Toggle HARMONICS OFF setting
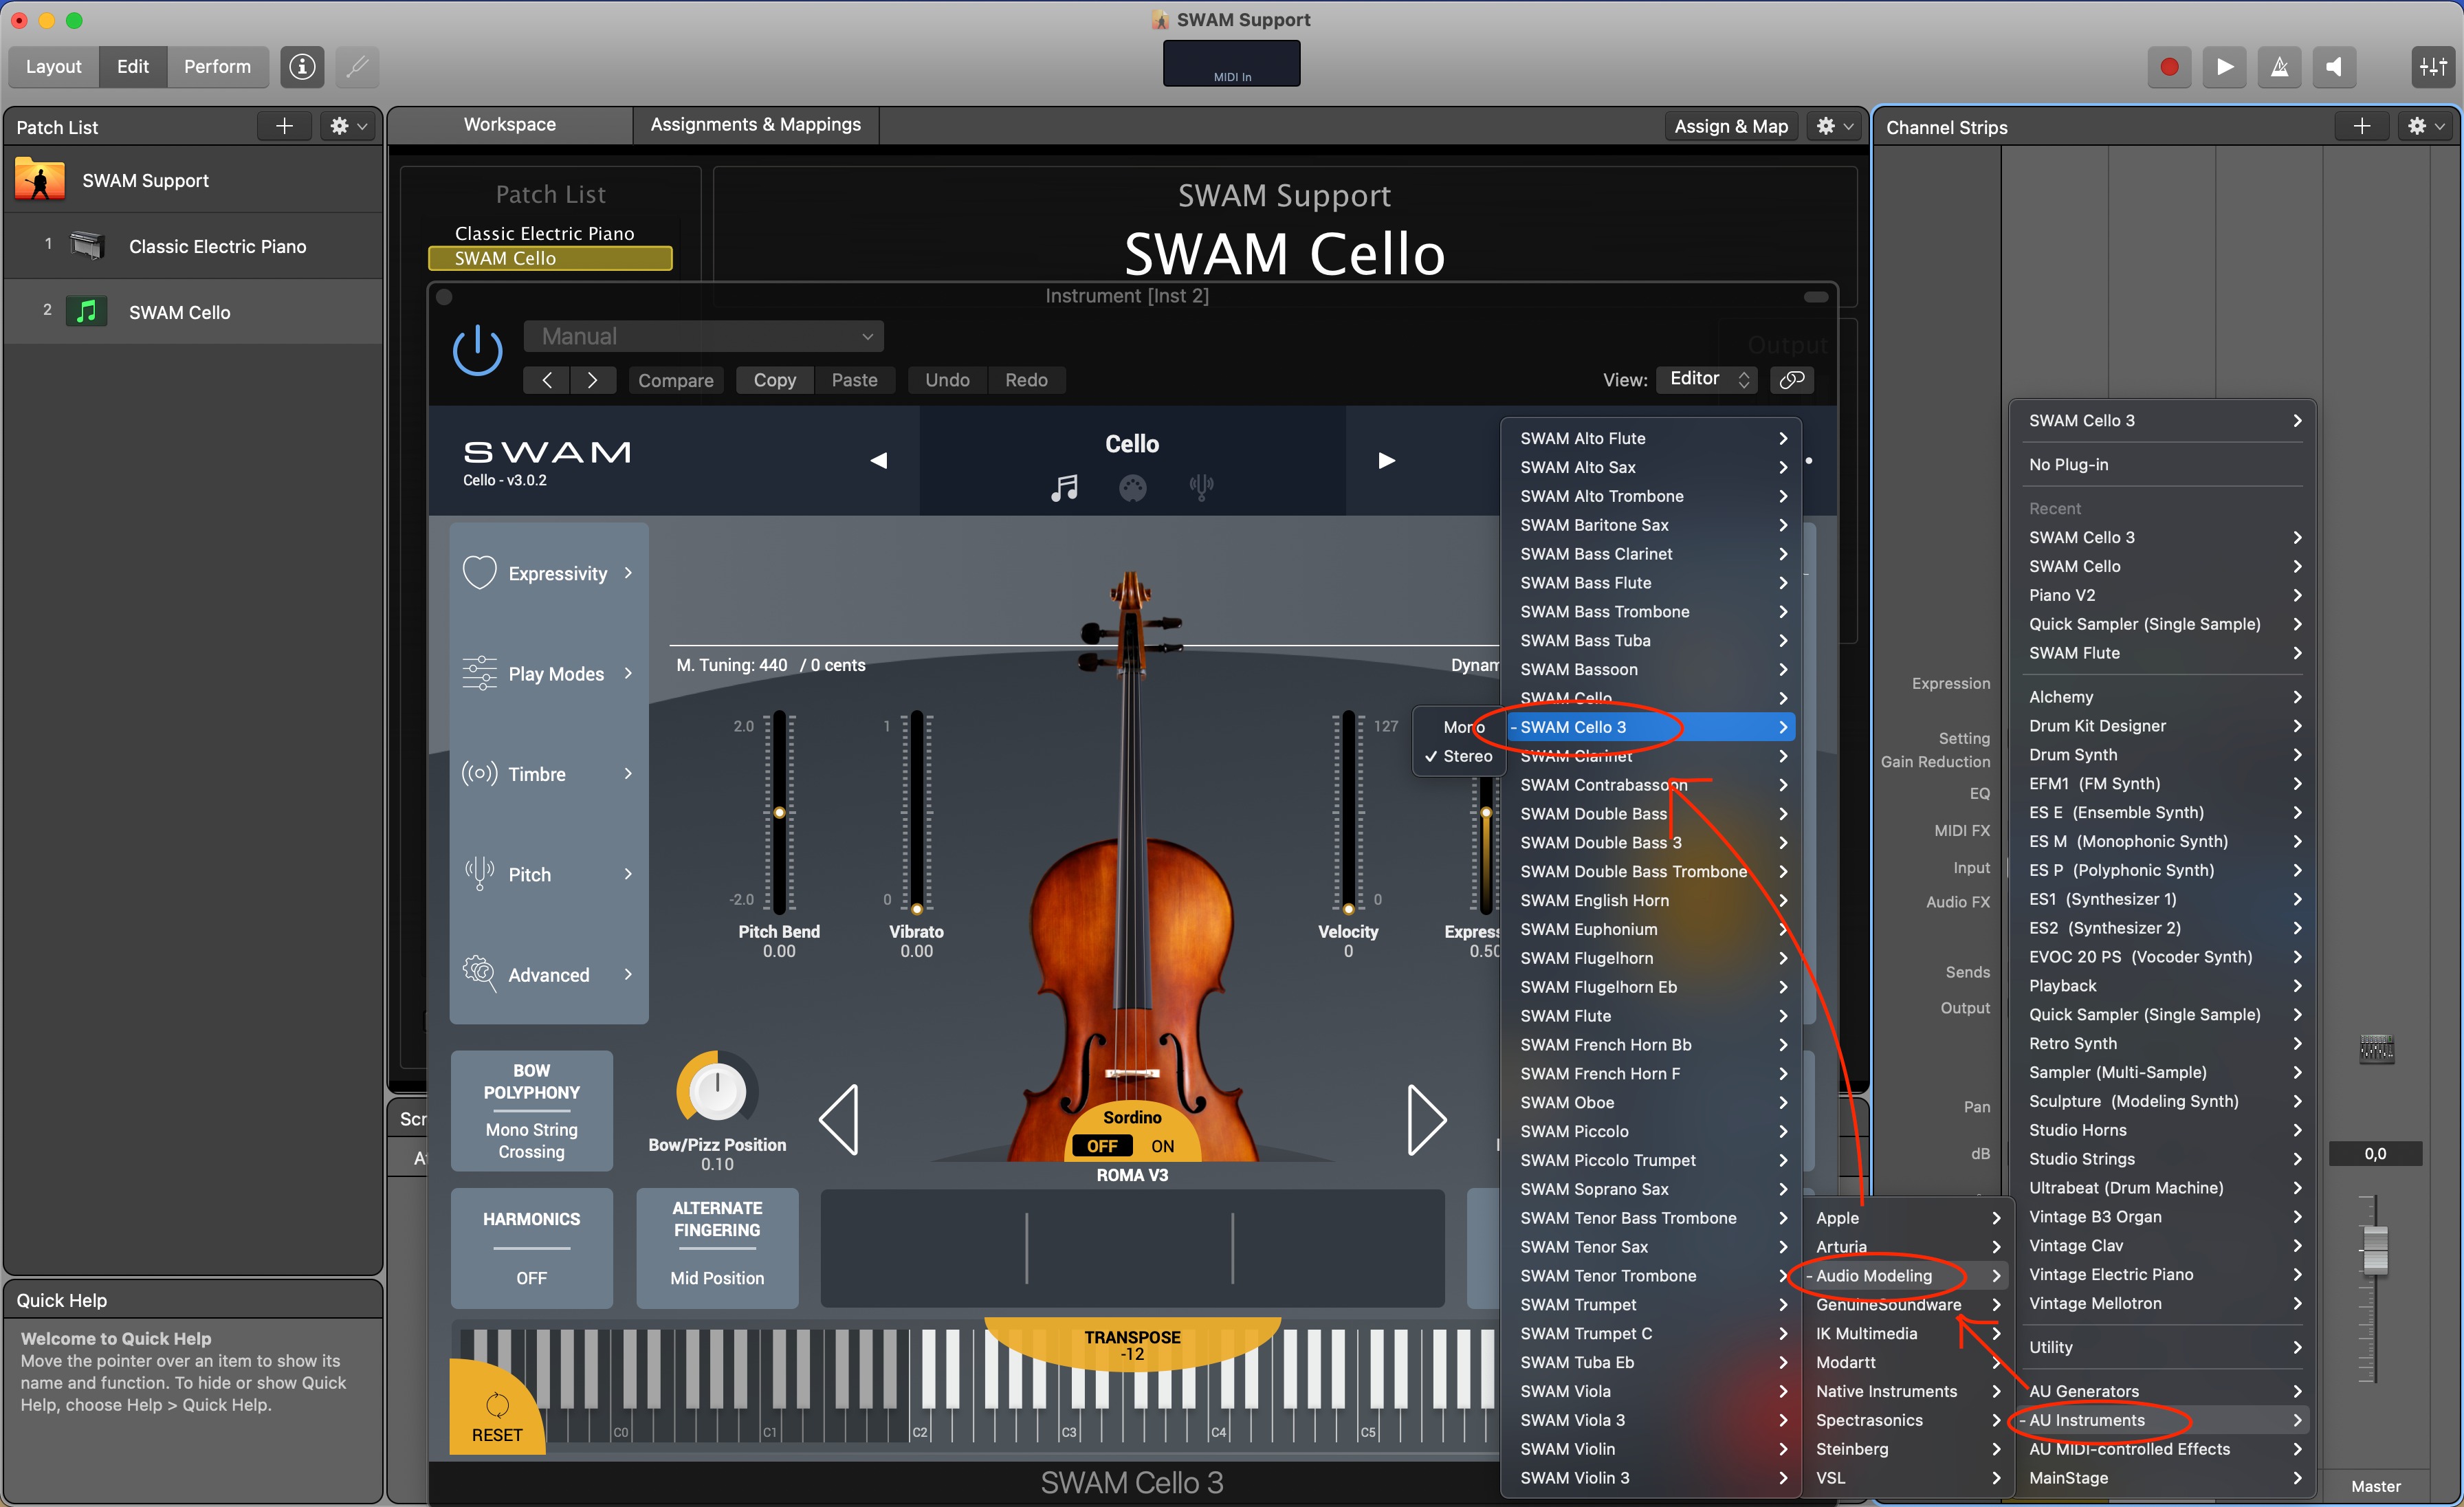Screen dimensions: 2464x1507 531,1248
